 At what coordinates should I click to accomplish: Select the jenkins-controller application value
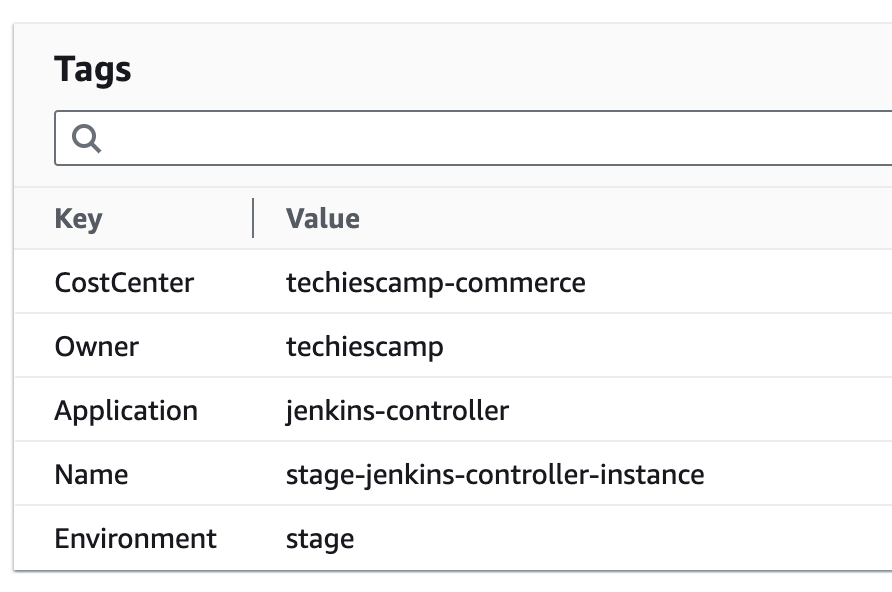[396, 410]
